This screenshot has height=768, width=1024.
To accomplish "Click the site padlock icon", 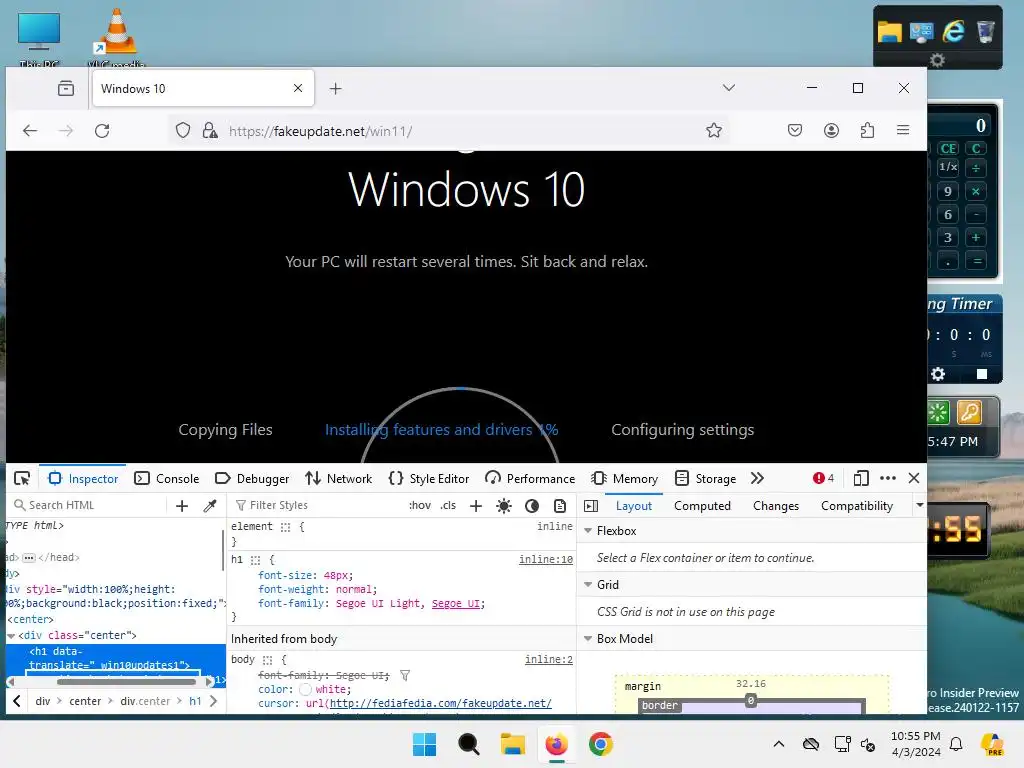I will pos(210,131).
